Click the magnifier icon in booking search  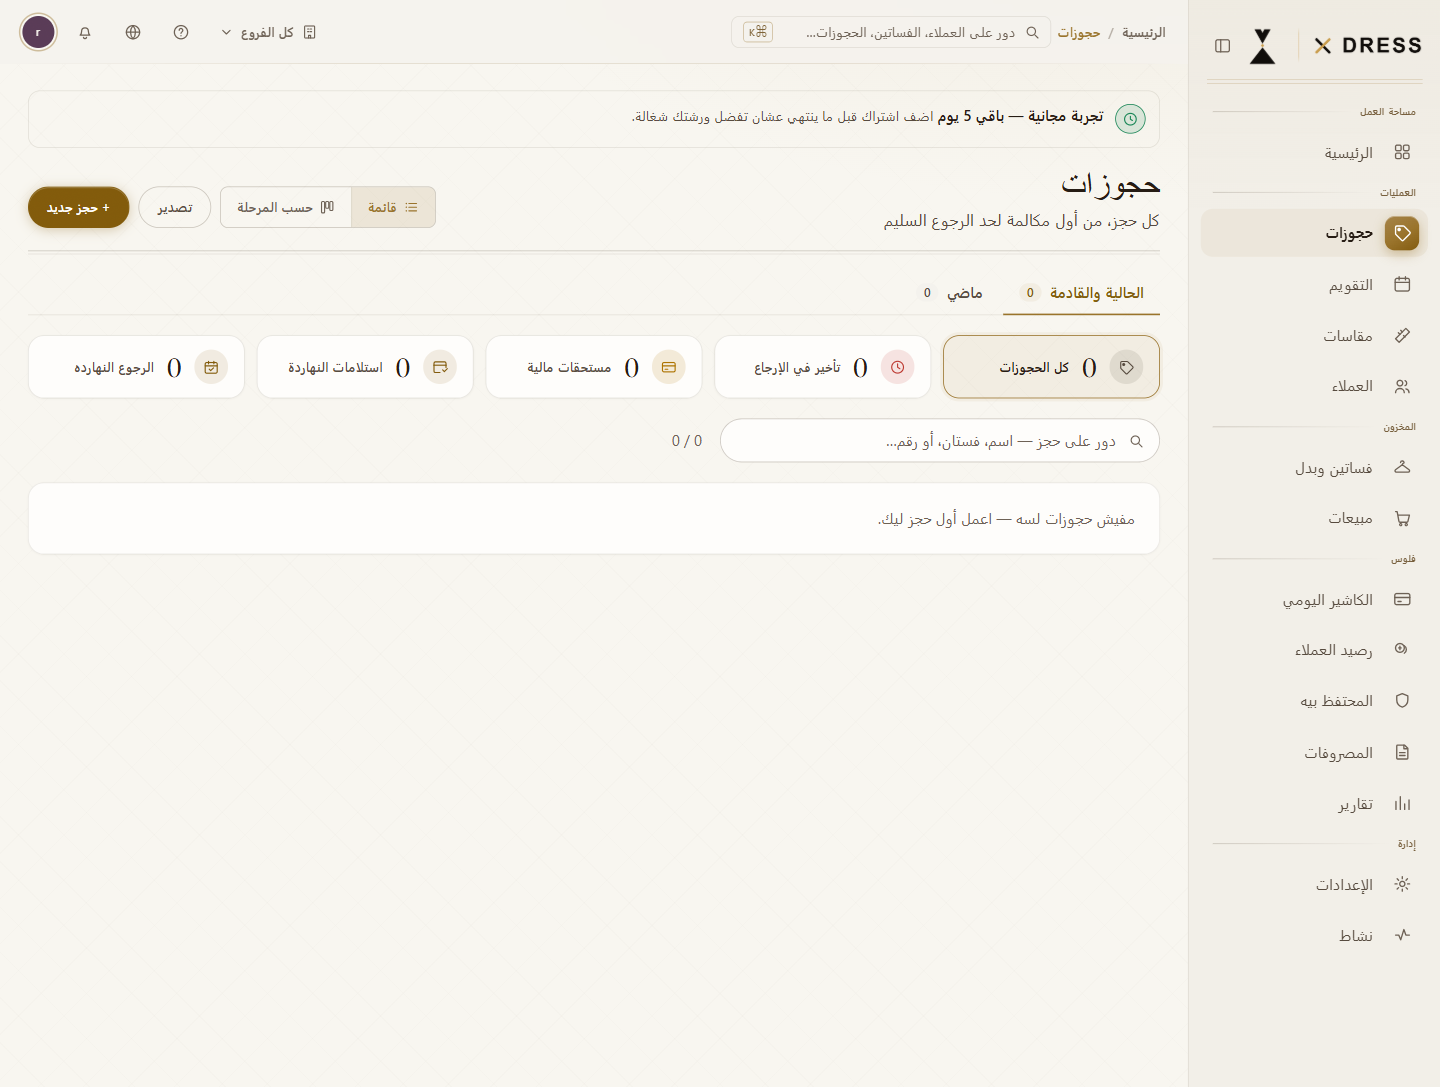(1136, 441)
